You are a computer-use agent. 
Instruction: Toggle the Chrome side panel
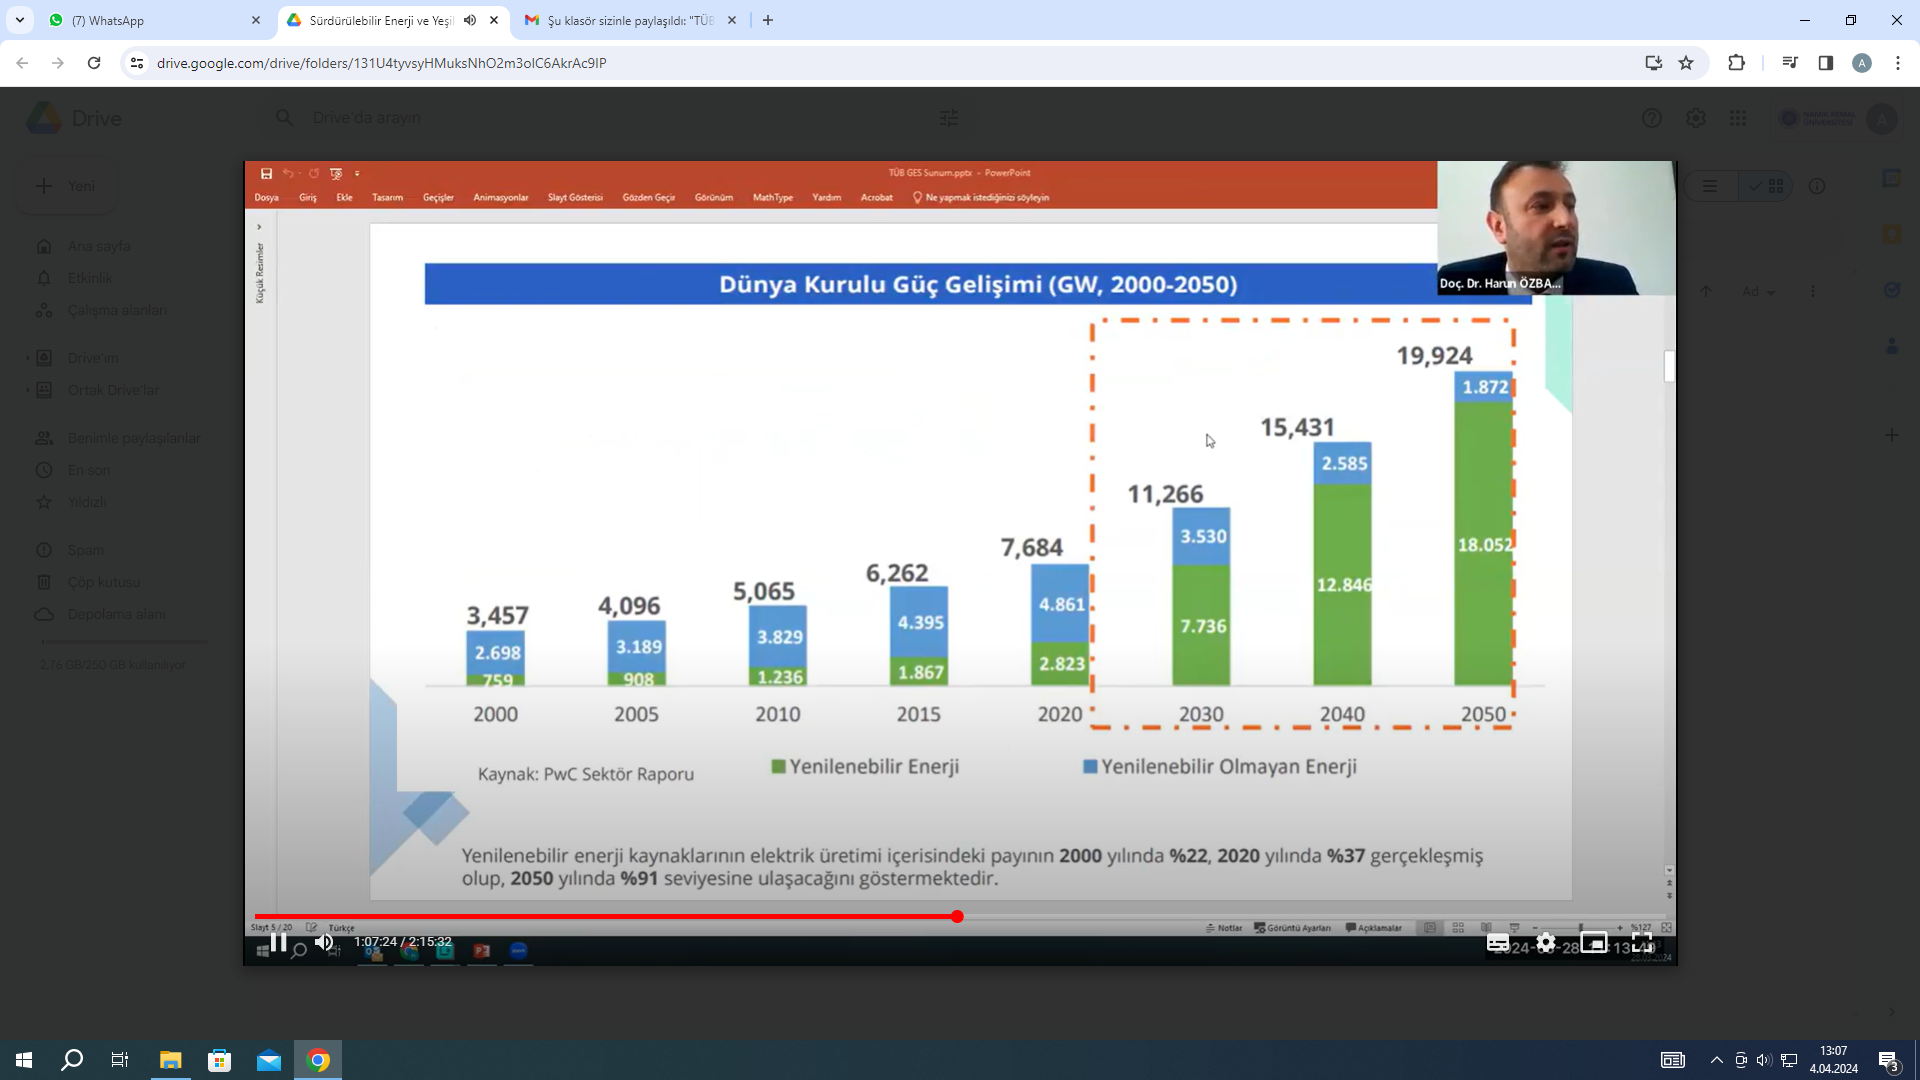tap(1825, 63)
